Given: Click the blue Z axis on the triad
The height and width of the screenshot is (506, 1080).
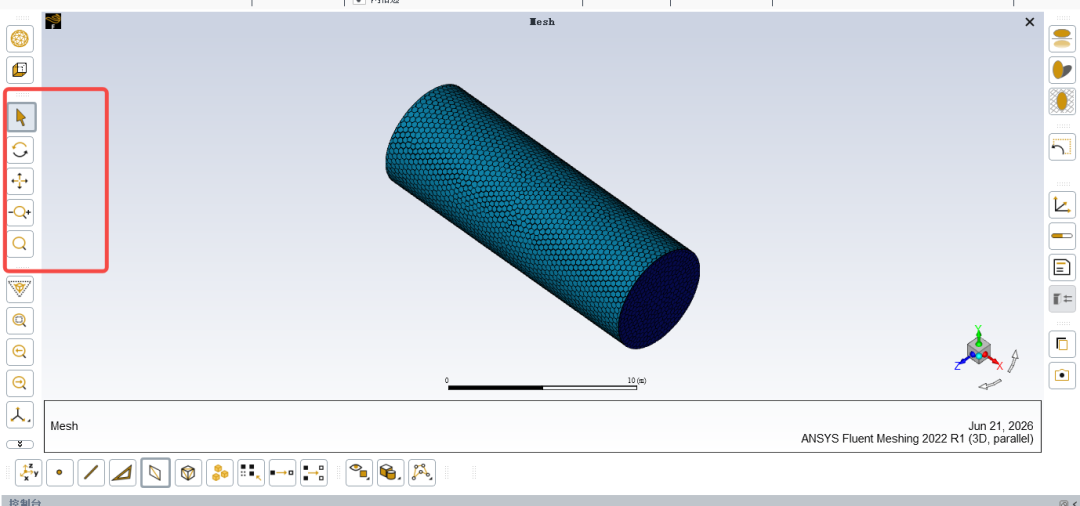Looking at the screenshot, I should (962, 363).
